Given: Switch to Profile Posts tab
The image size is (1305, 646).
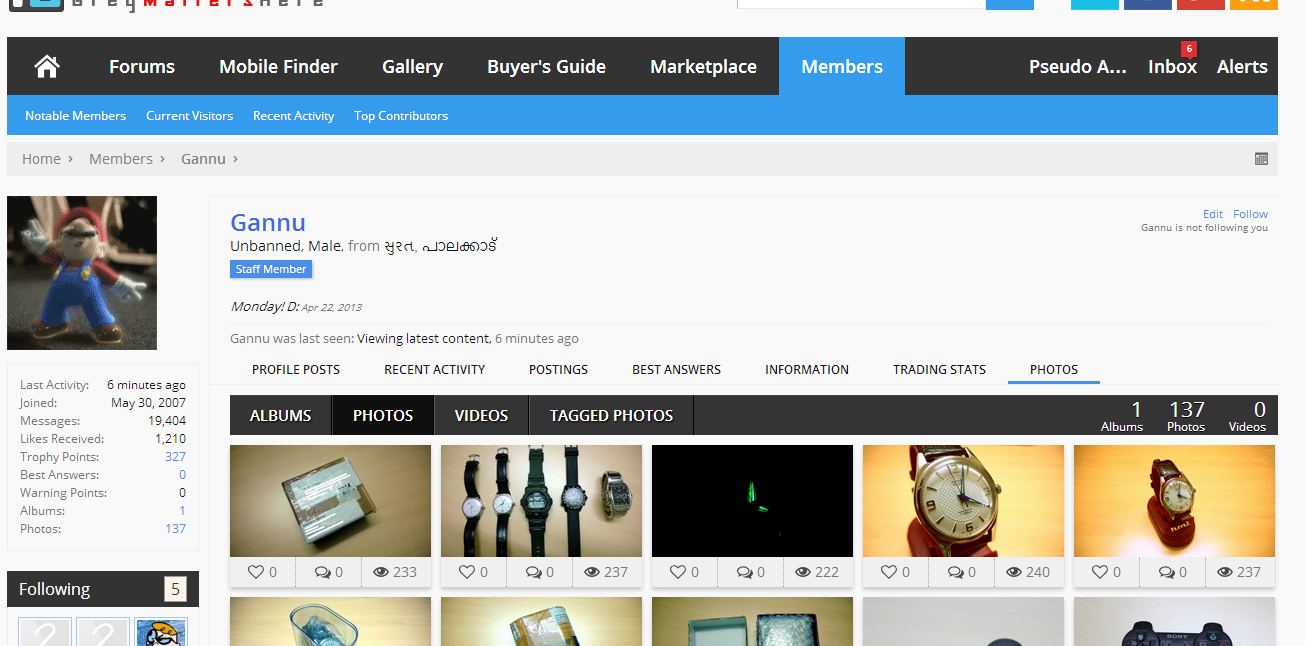Looking at the screenshot, I should point(296,369).
